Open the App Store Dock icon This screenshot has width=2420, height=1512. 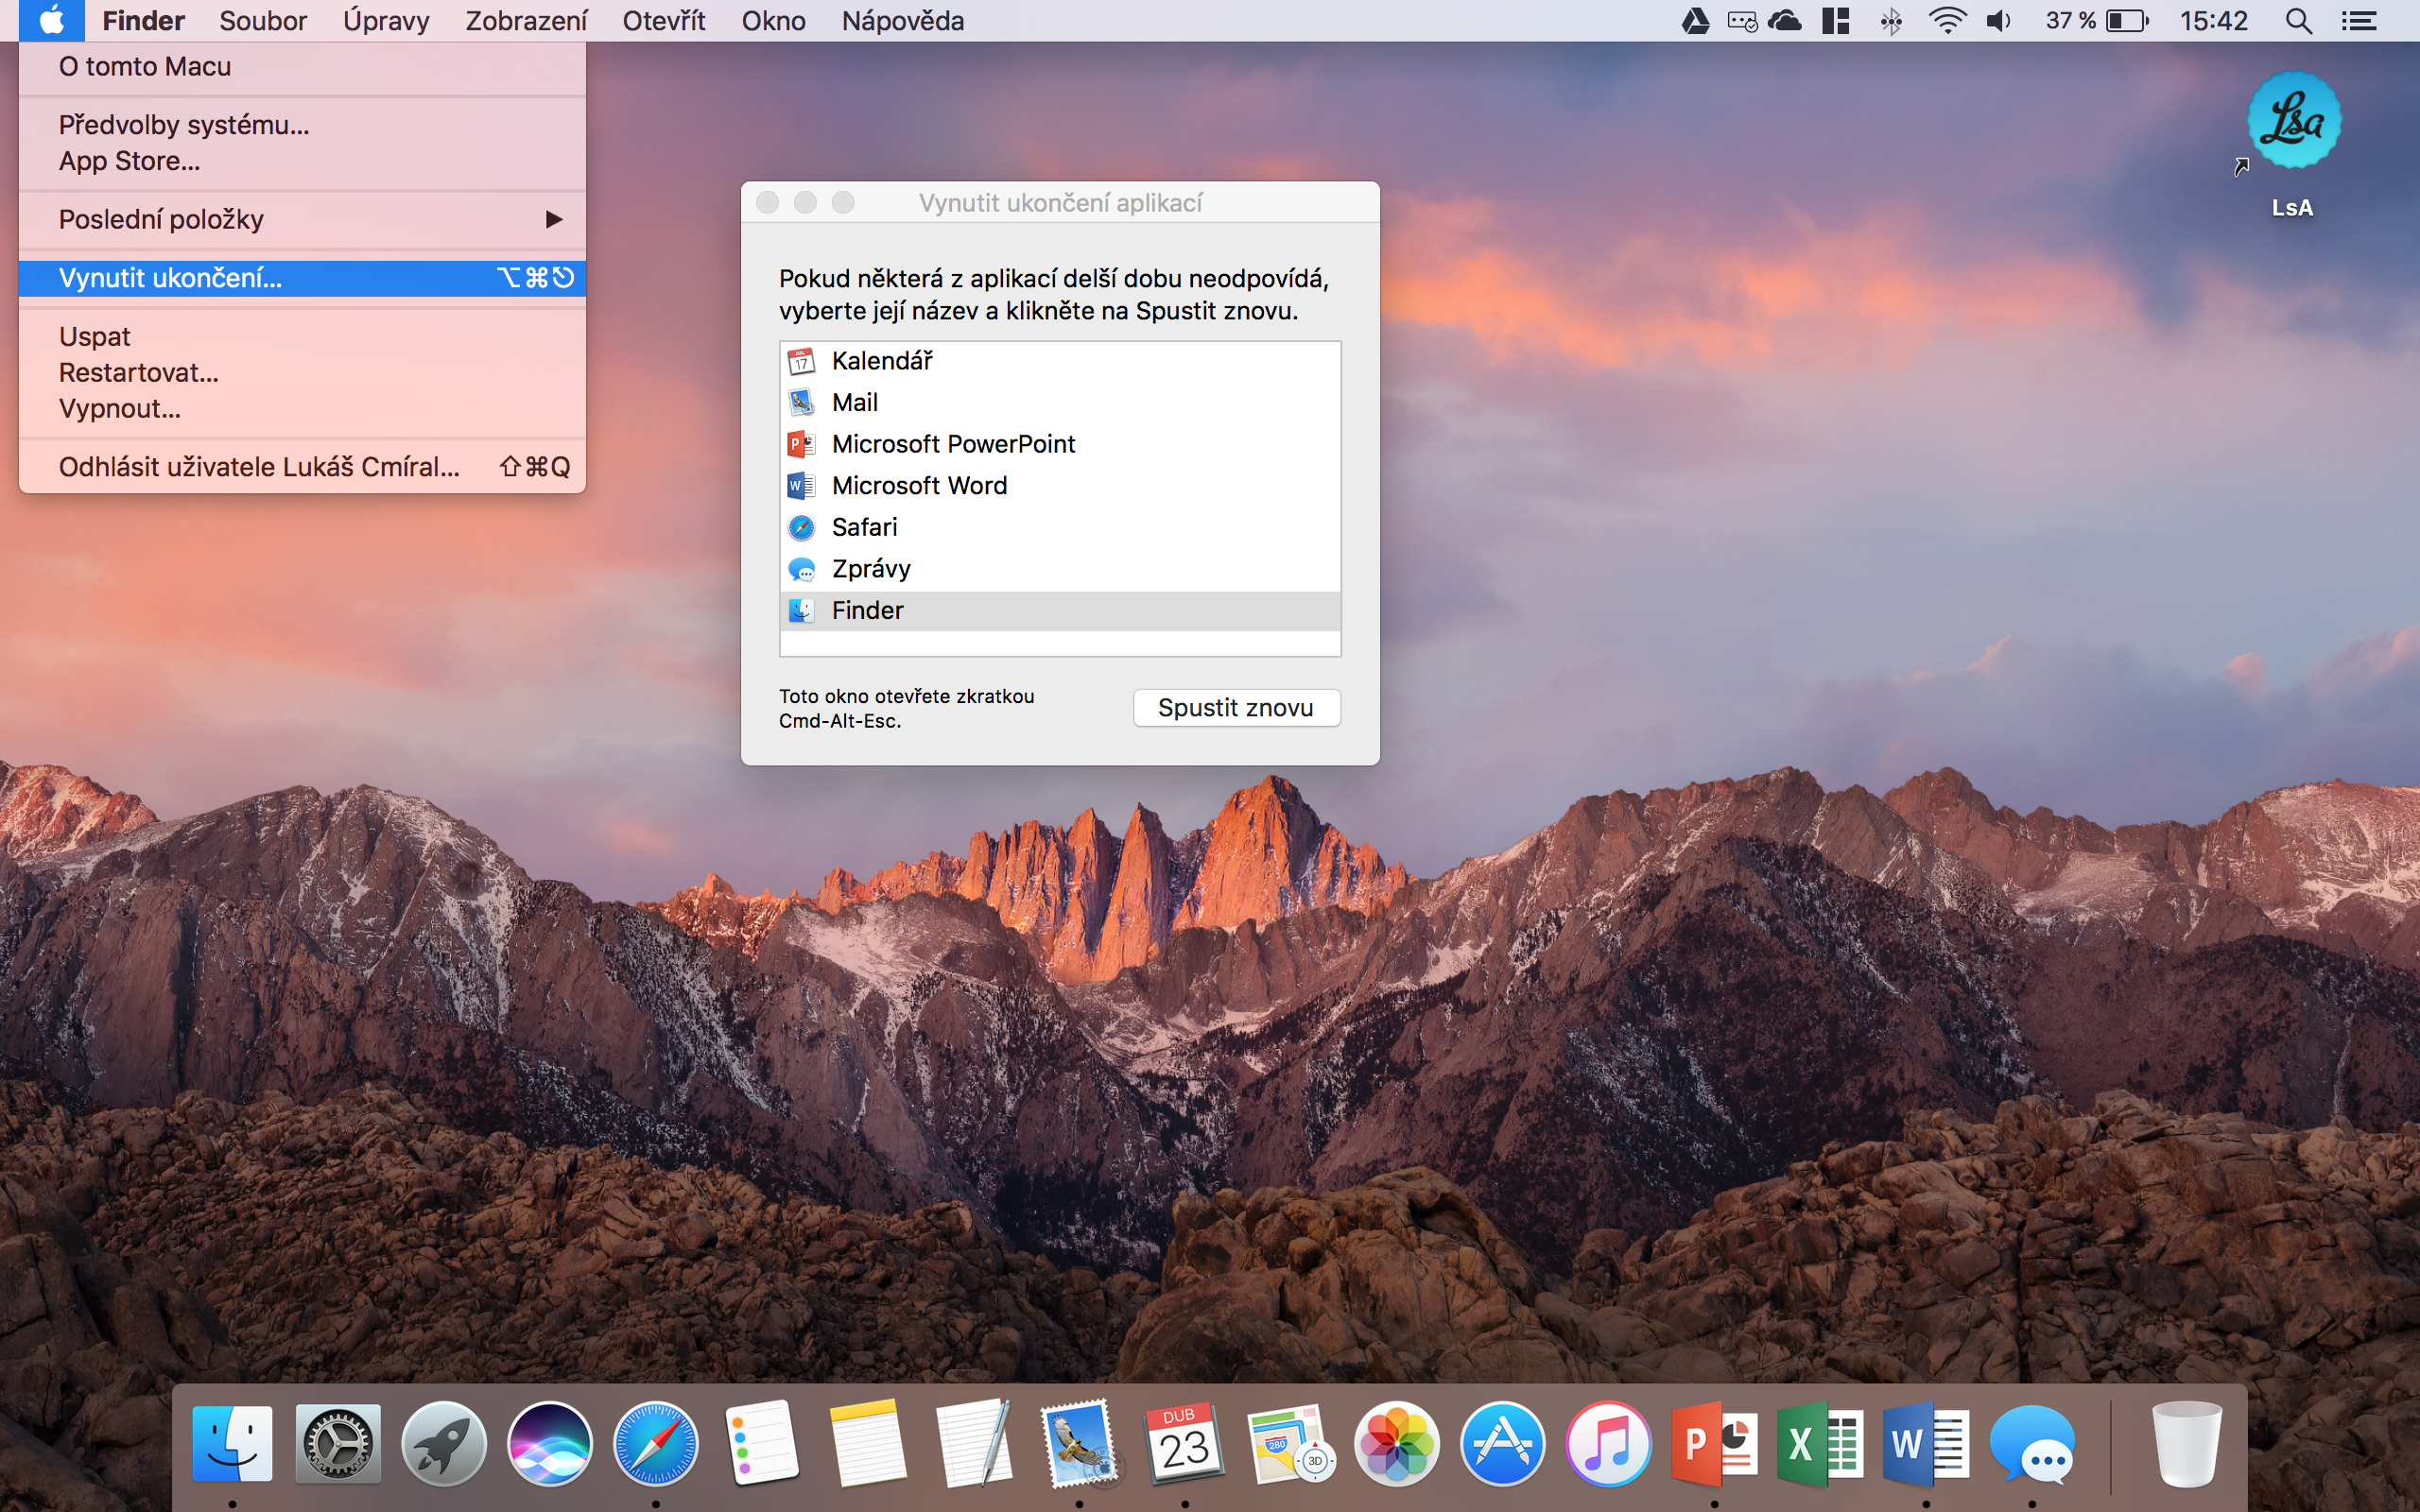pos(1502,1444)
